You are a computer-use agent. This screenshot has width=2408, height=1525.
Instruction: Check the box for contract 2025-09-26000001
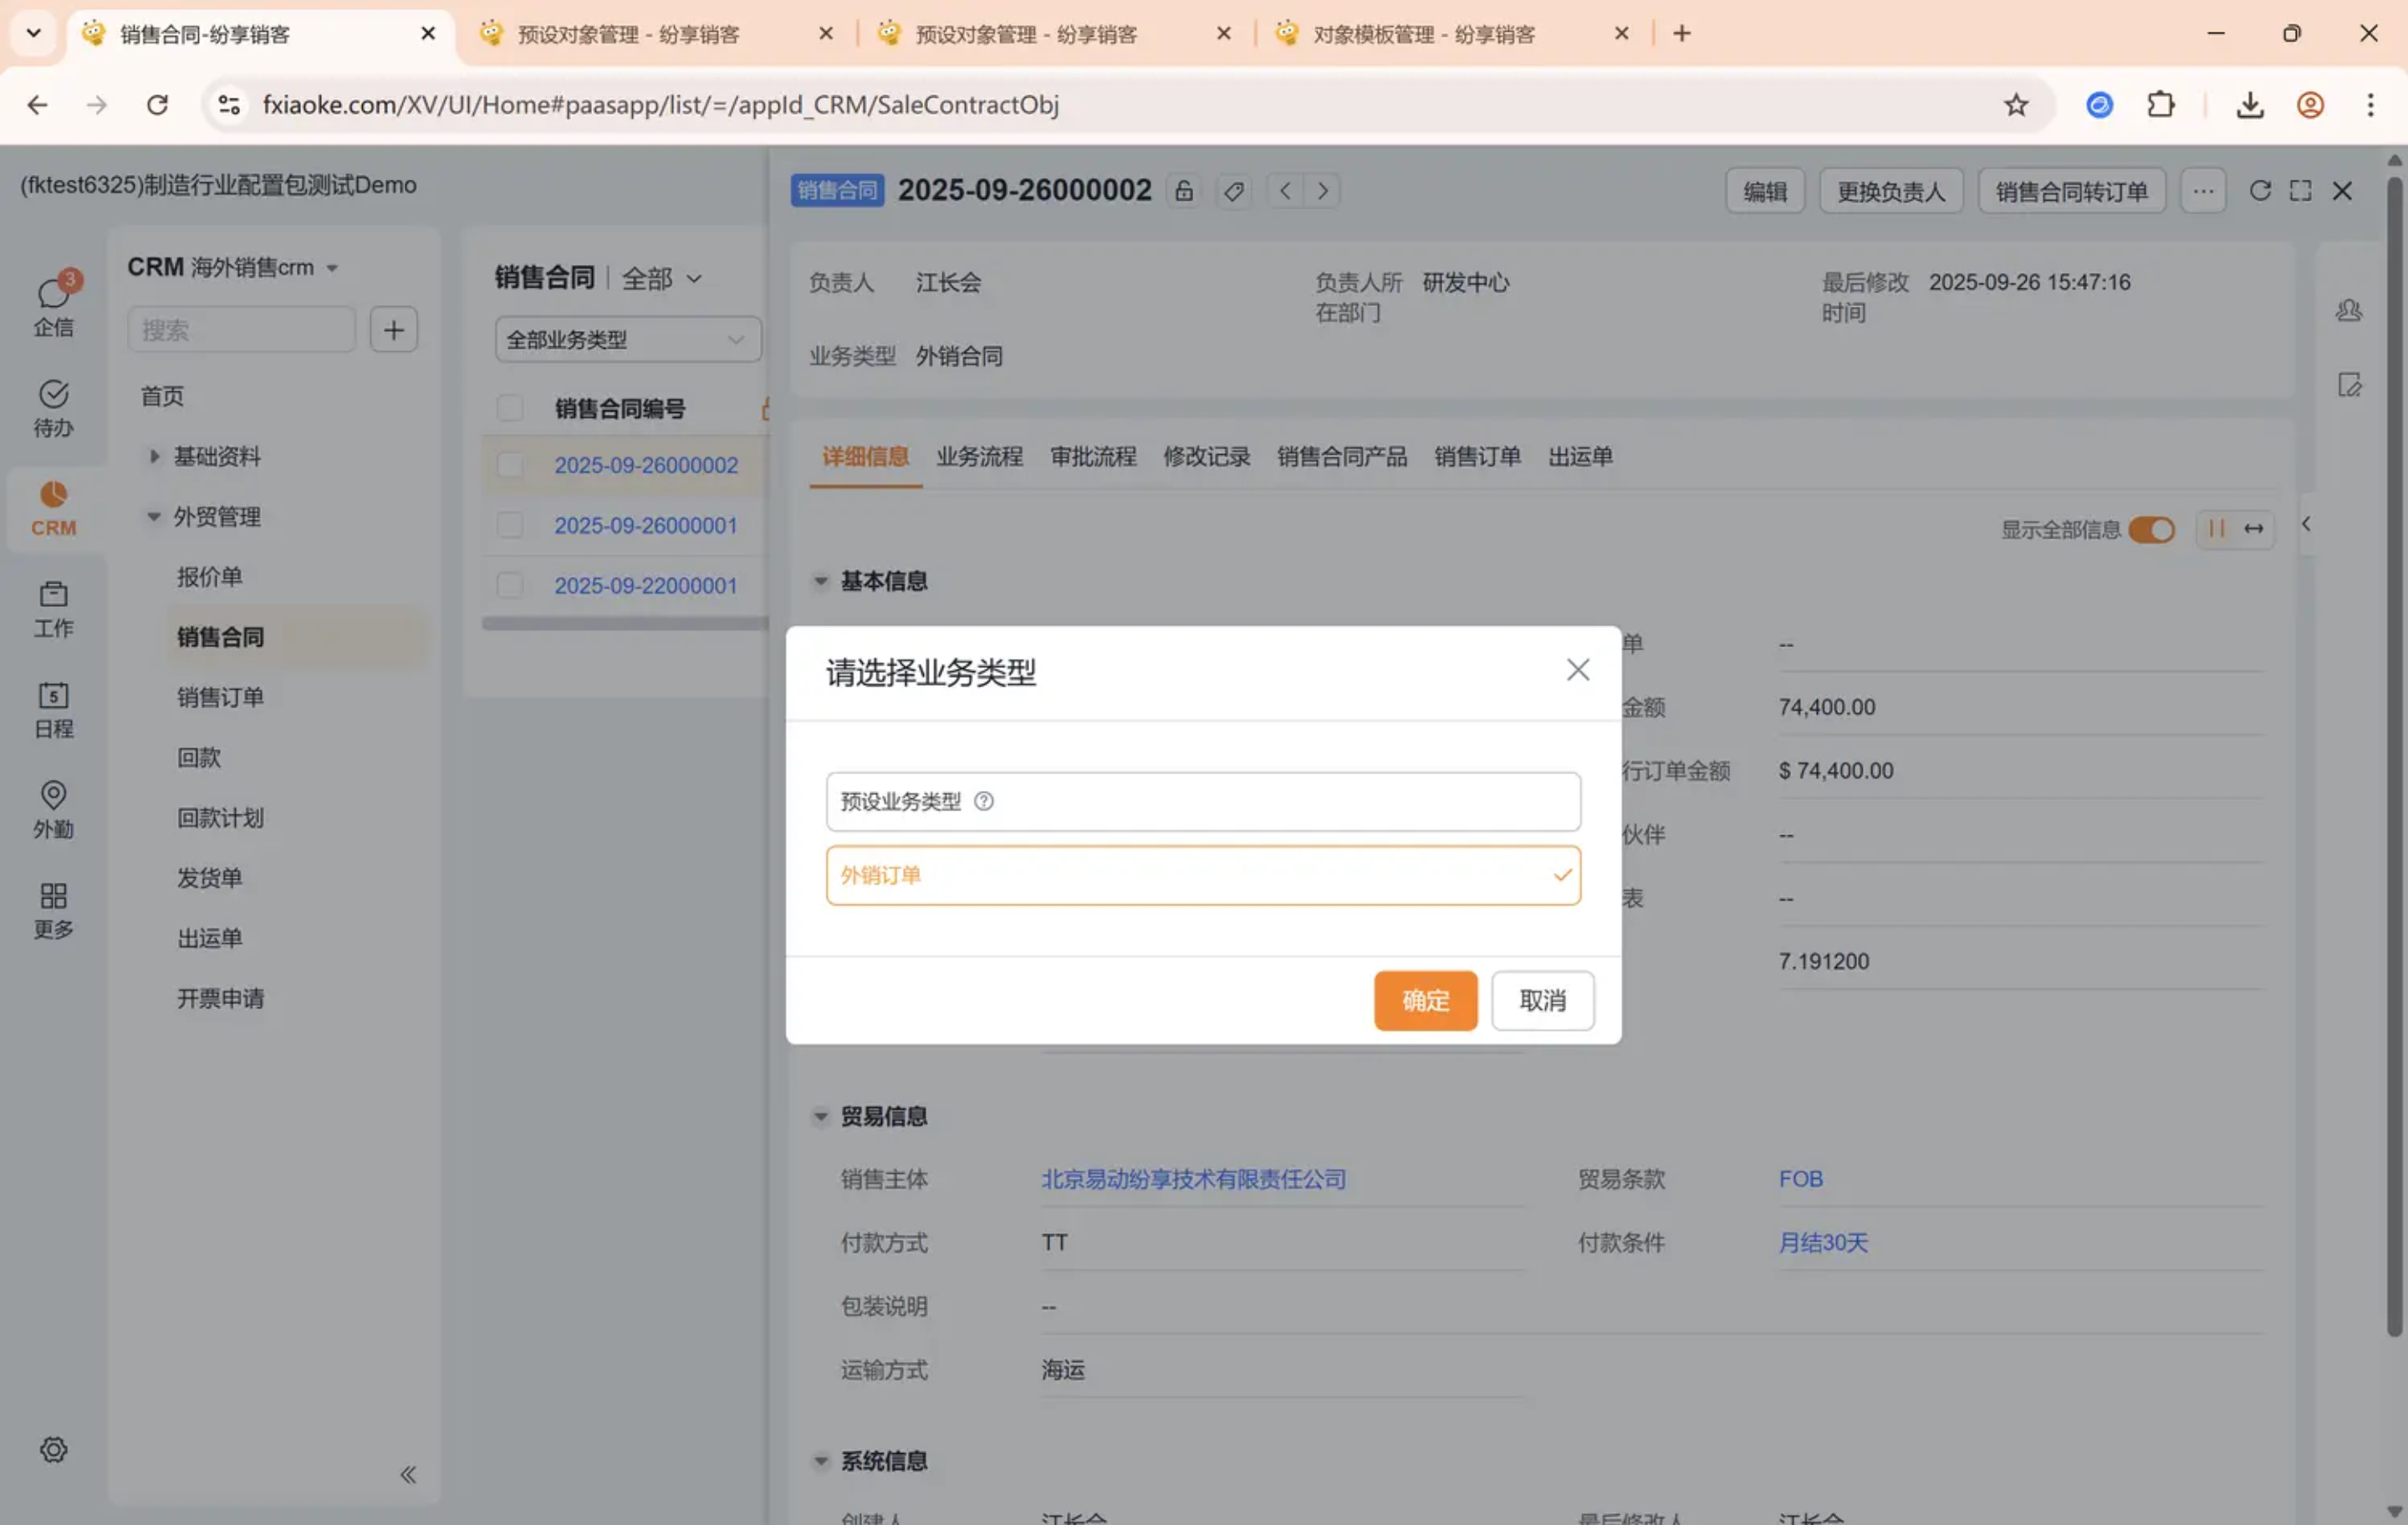pos(510,525)
